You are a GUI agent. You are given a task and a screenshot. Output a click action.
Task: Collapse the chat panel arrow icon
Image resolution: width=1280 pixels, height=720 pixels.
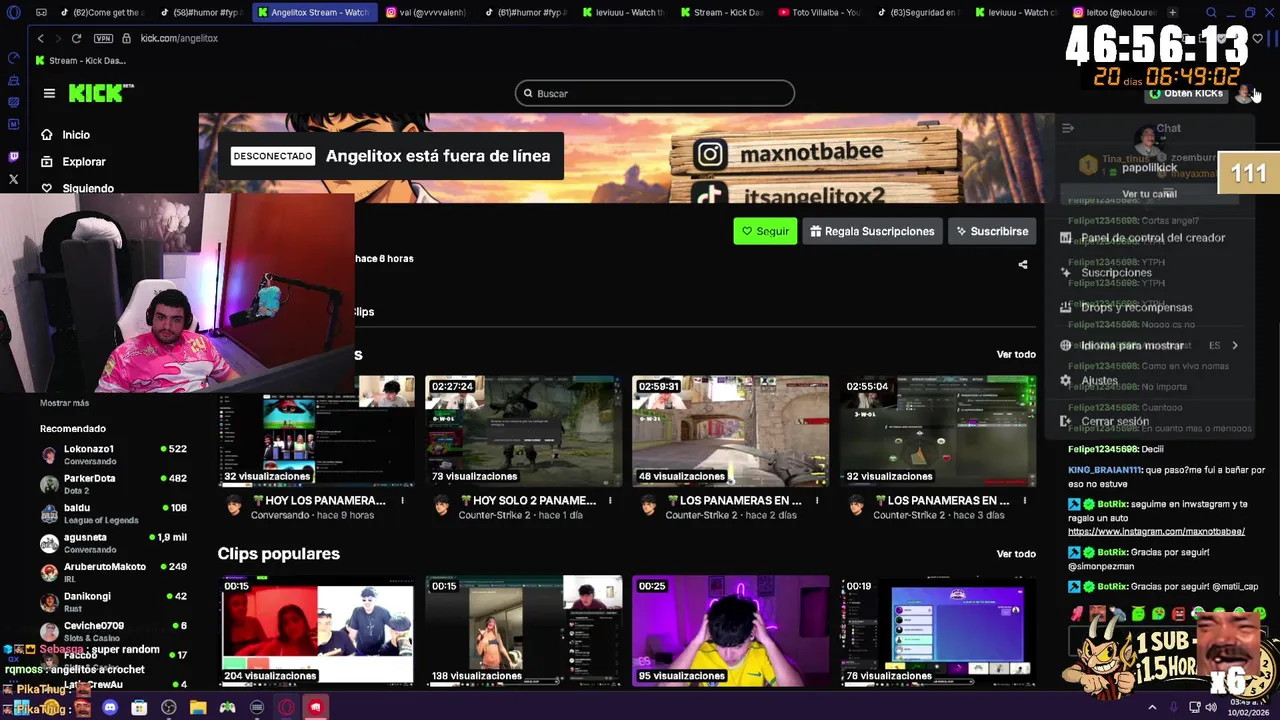[x=1068, y=128]
